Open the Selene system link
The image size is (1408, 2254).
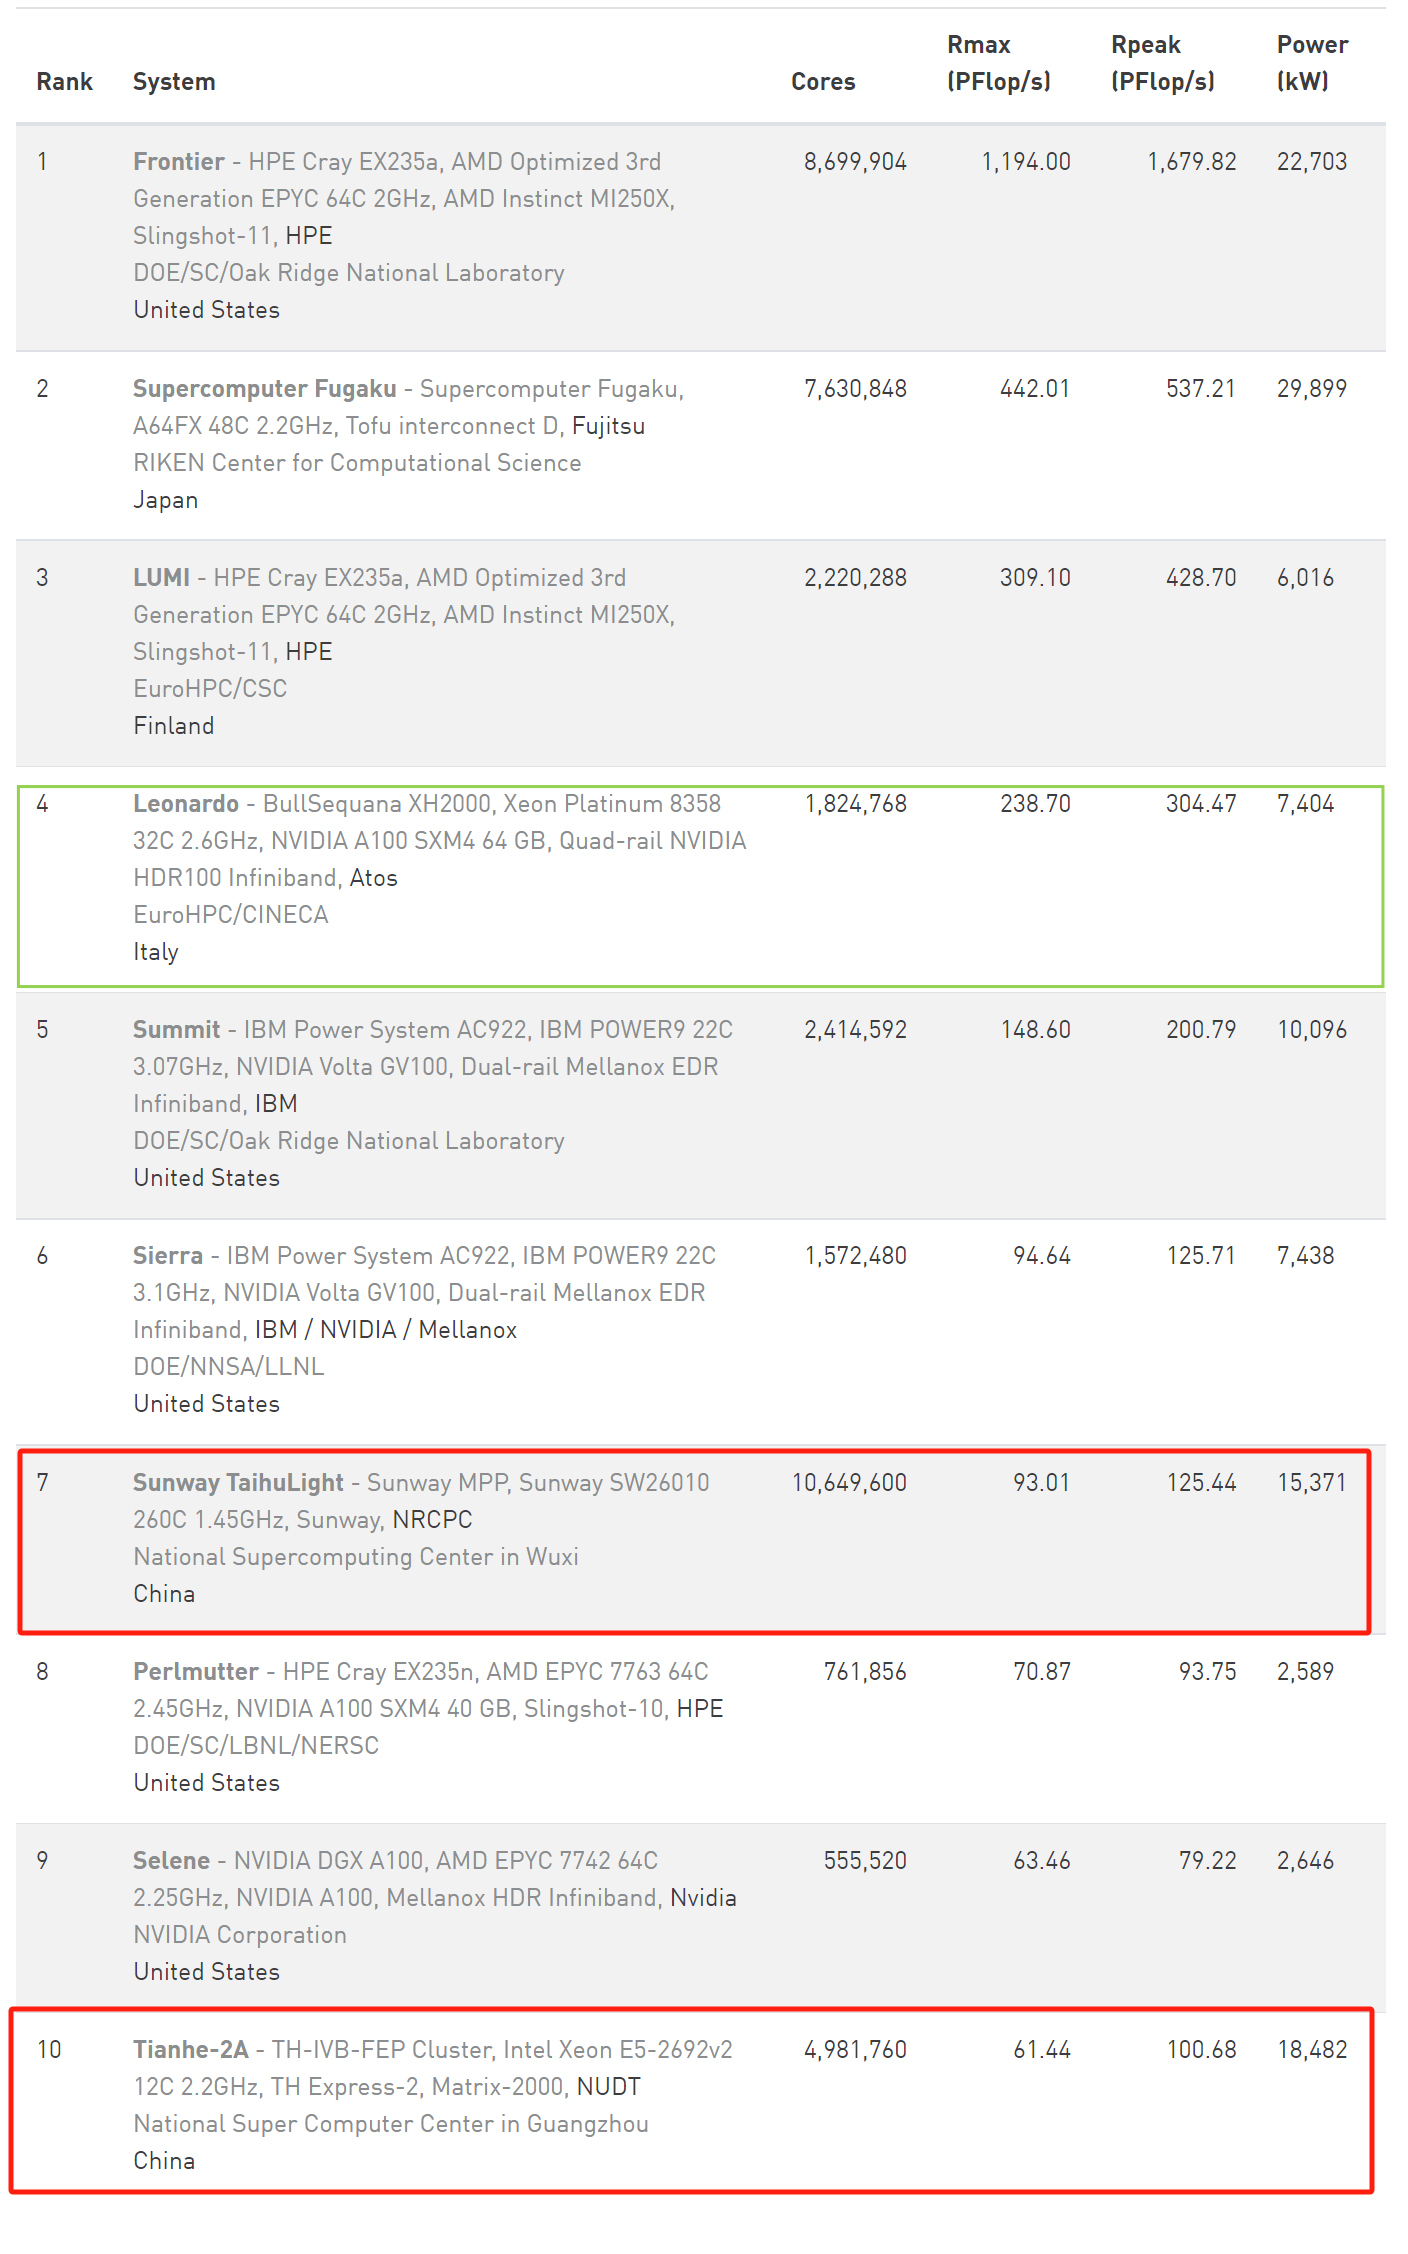coord(172,1860)
